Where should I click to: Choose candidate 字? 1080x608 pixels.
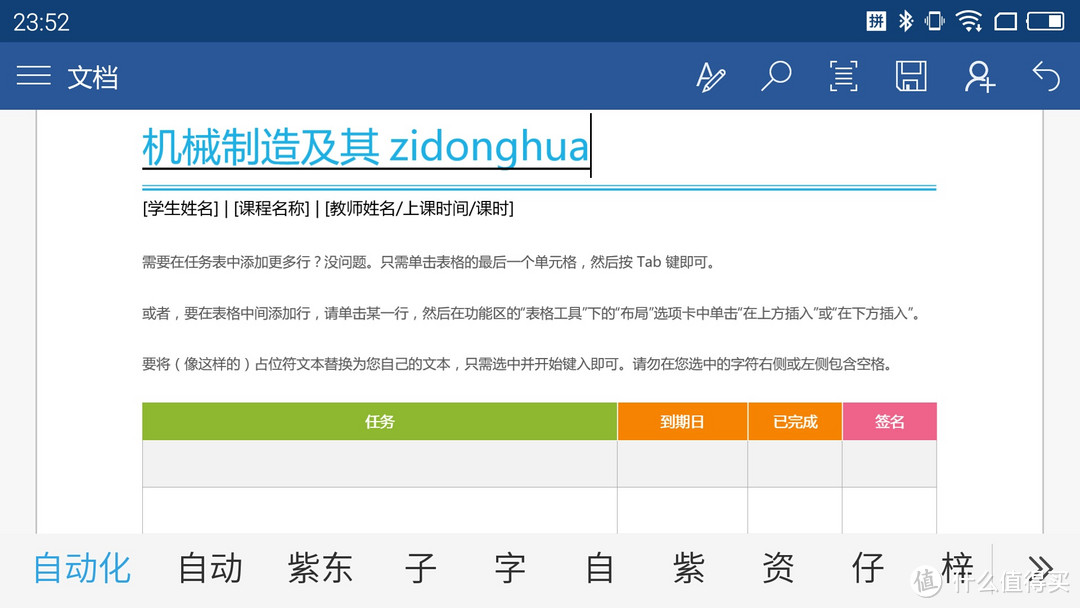510,569
